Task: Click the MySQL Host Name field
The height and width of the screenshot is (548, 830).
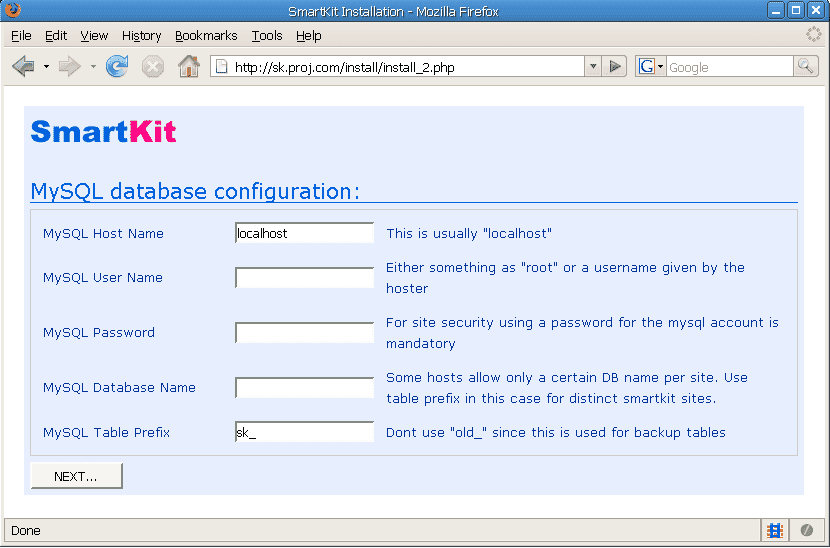Action: click(304, 233)
